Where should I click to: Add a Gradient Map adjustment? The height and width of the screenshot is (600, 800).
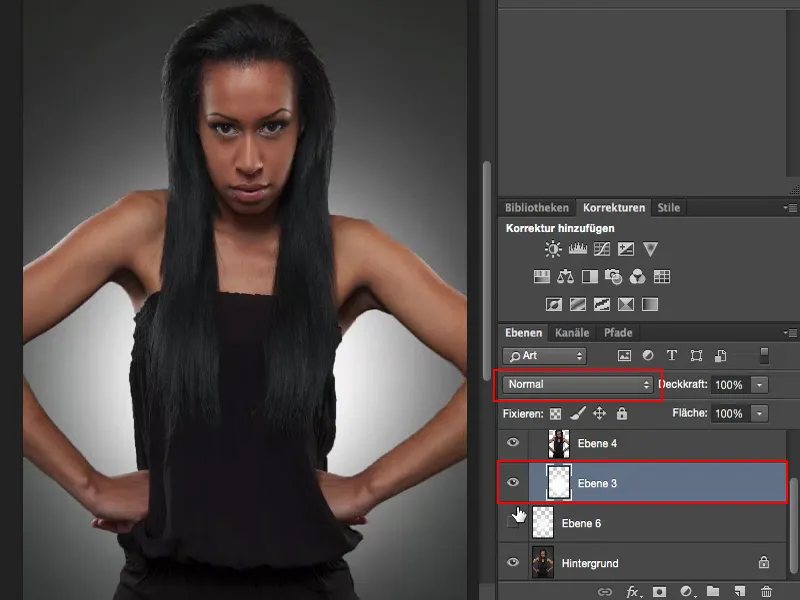pyautogui.click(x=649, y=305)
